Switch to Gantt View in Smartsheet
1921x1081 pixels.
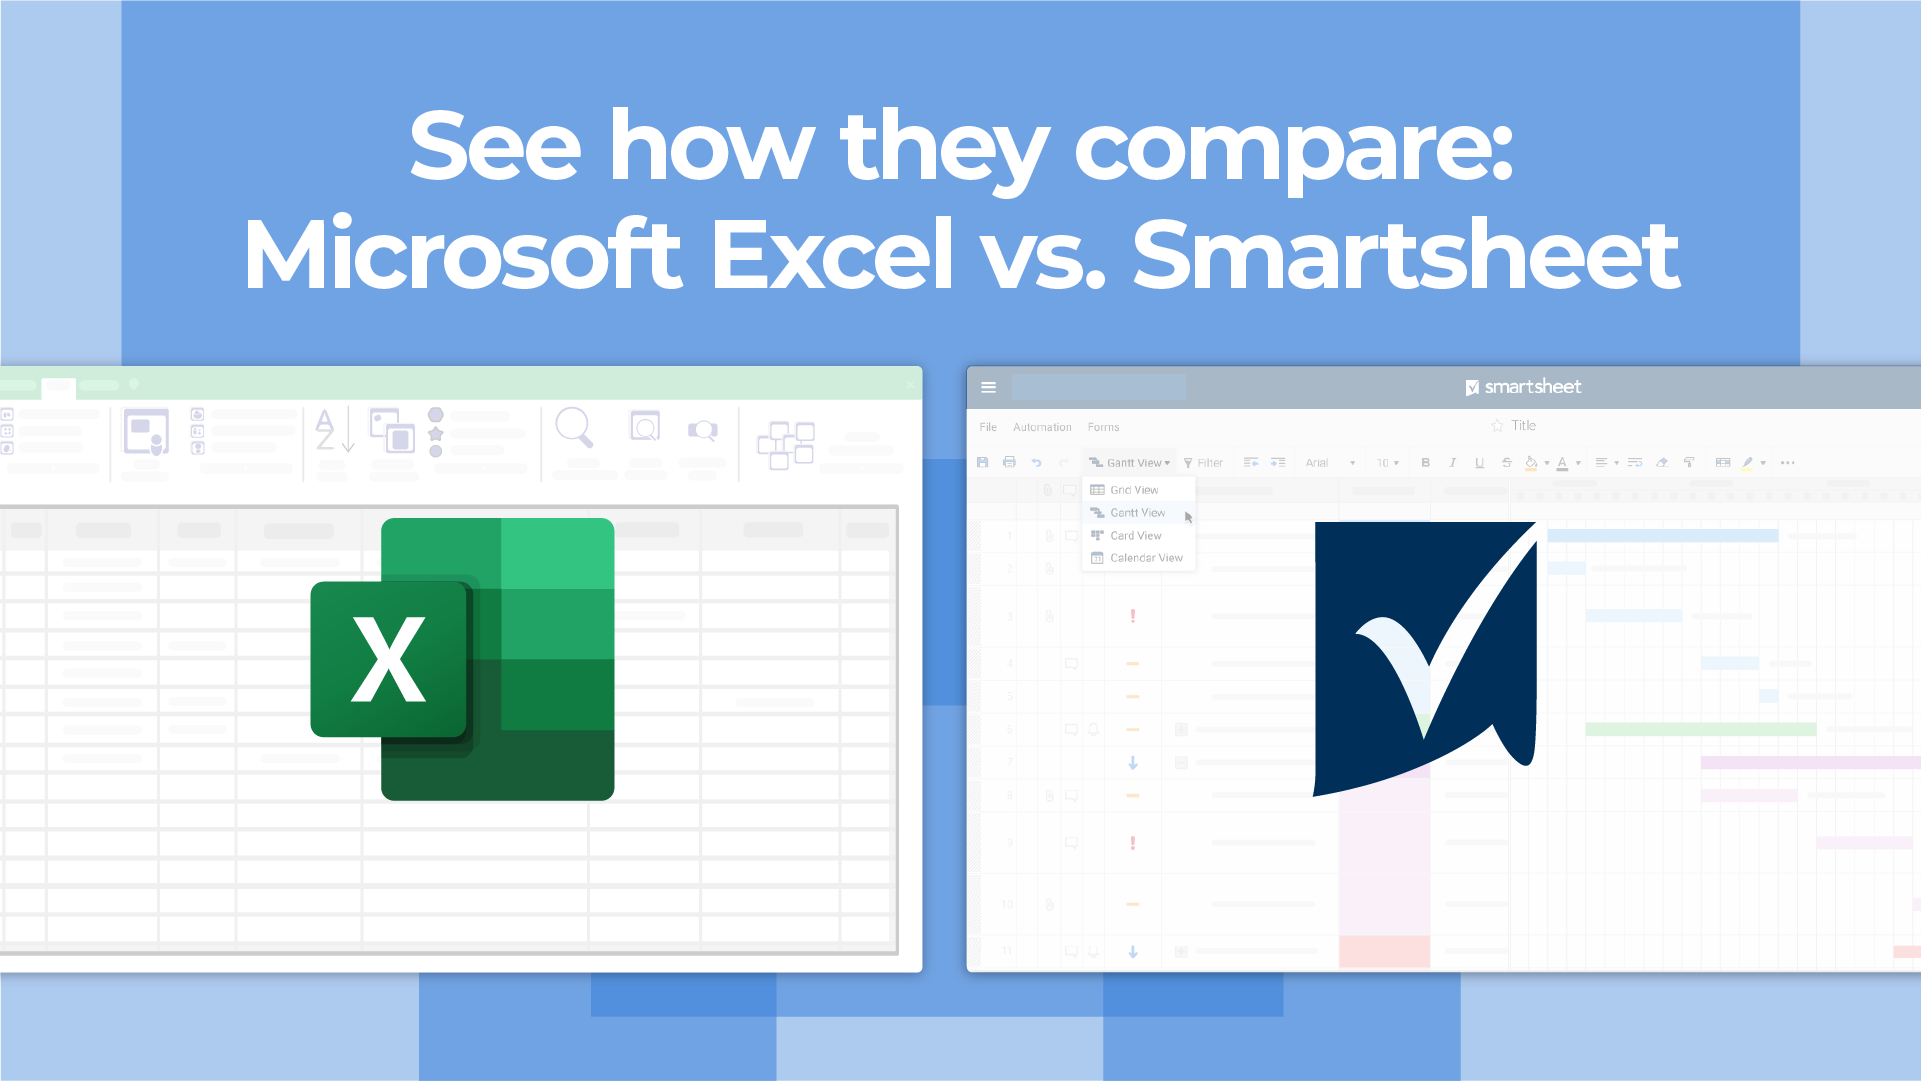(x=1135, y=512)
